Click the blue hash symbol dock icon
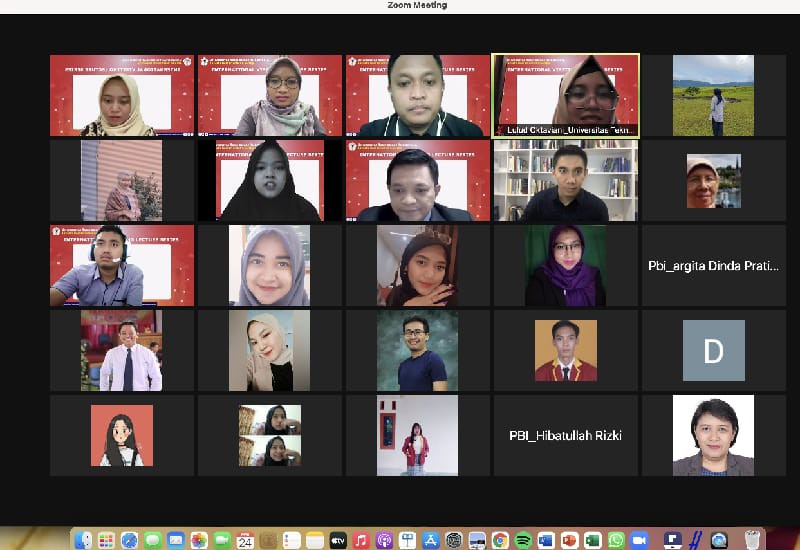 (695, 540)
